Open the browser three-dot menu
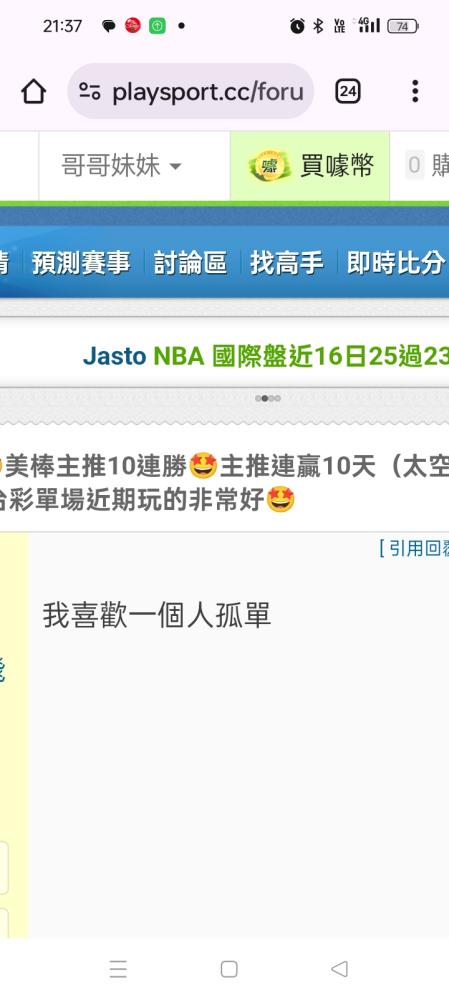This screenshot has height=1000, width=449. click(415, 91)
